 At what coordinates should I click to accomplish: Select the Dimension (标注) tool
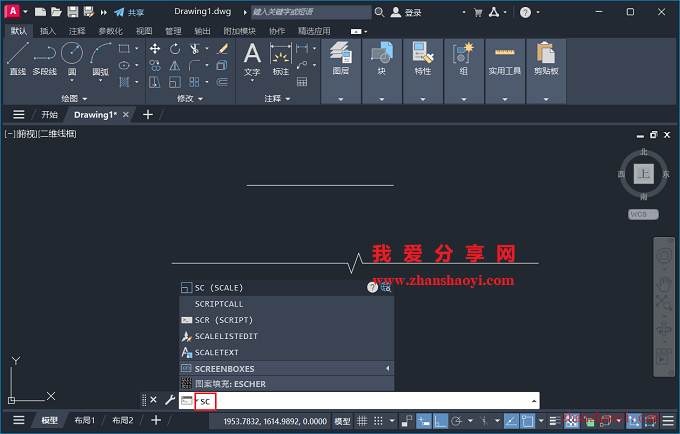coord(281,60)
